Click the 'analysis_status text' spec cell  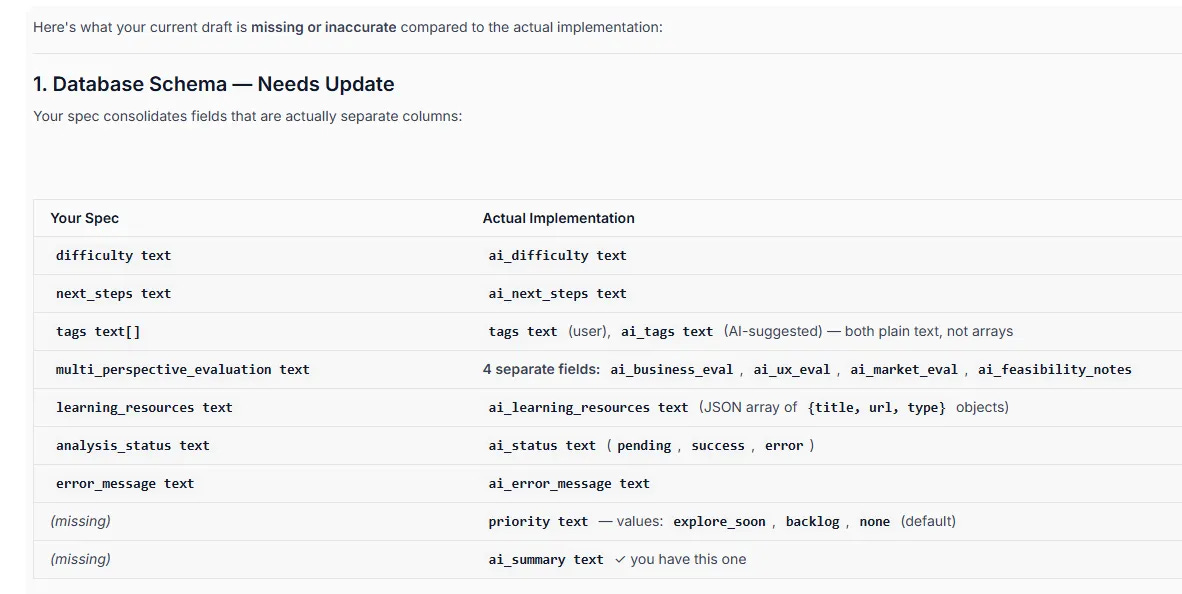pyautogui.click(x=132, y=446)
